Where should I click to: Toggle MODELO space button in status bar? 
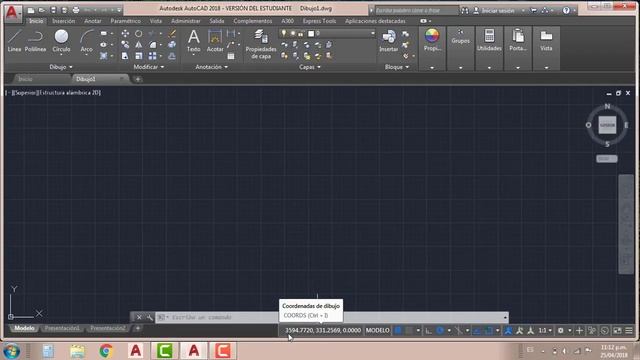[x=378, y=330]
